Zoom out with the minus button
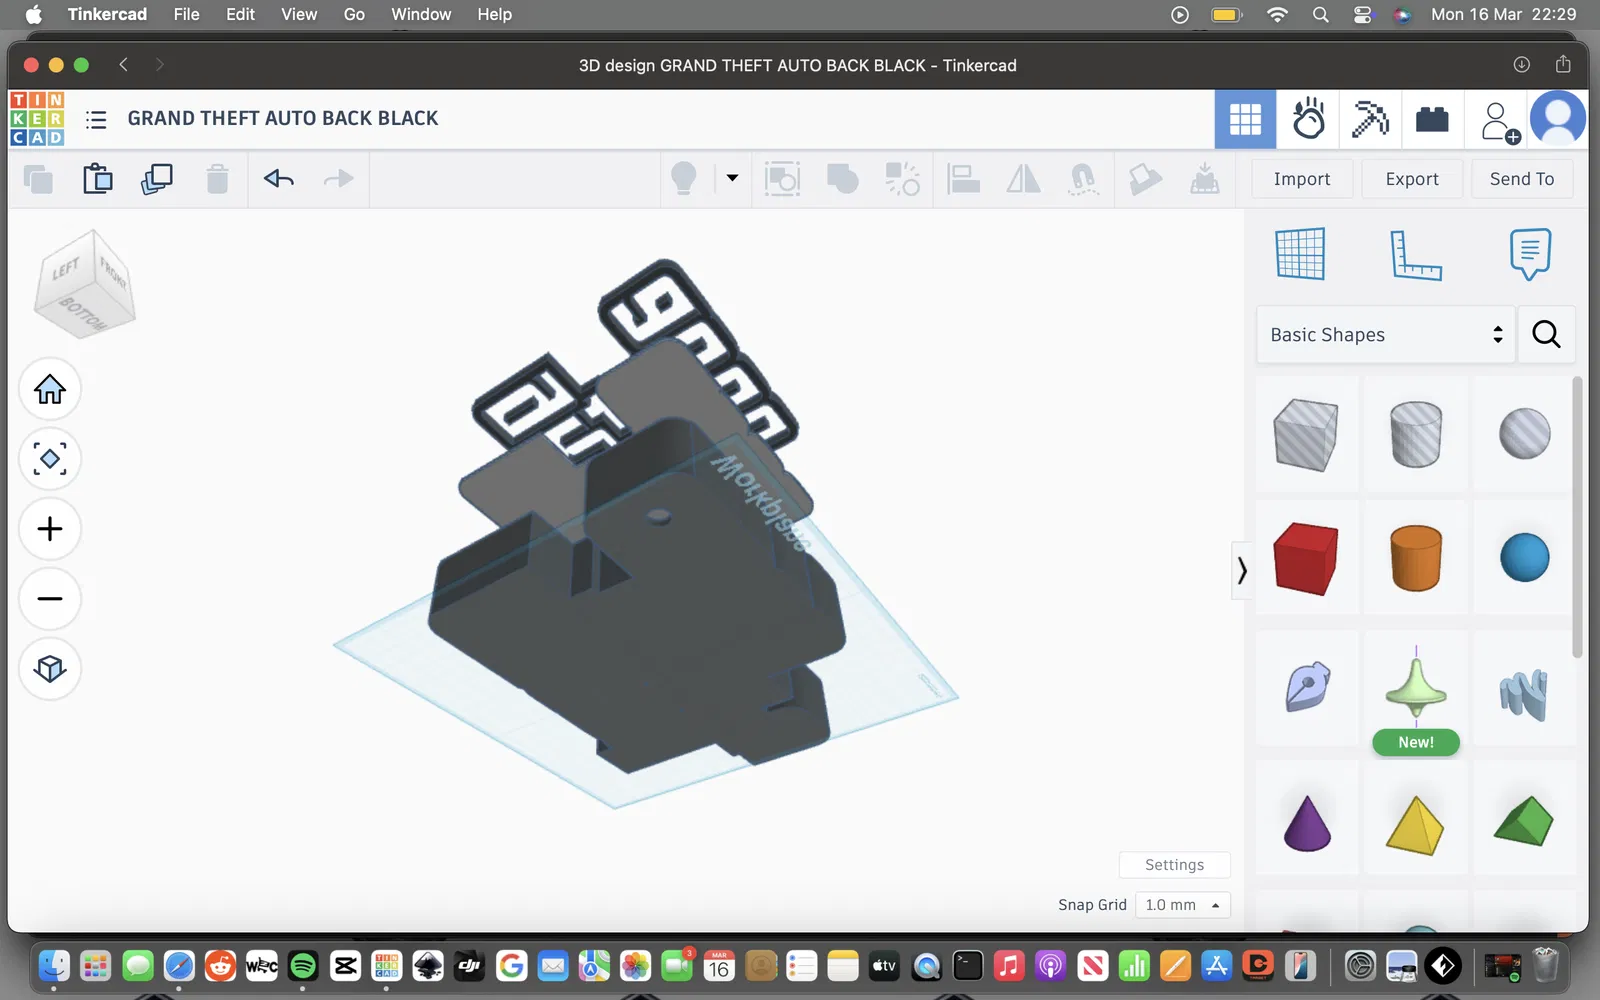Screen dimensions: 1600x1000 50,599
